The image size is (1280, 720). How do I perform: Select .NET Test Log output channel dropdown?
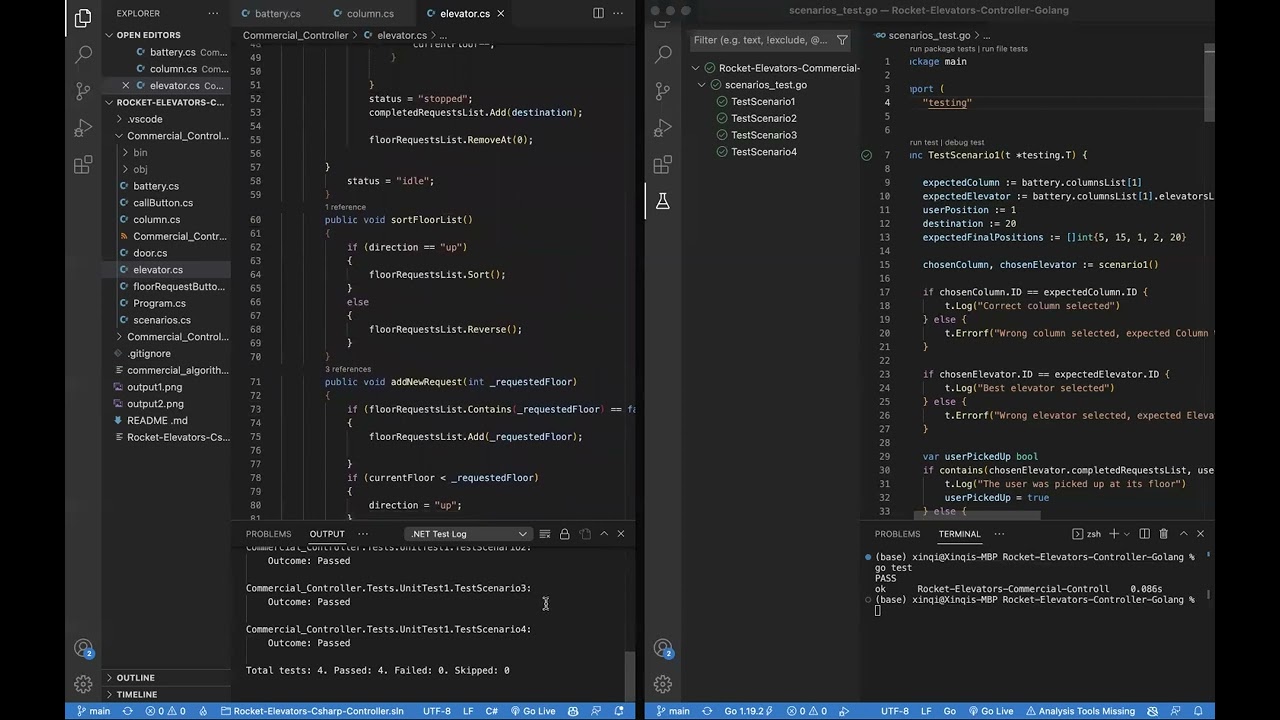coord(467,534)
